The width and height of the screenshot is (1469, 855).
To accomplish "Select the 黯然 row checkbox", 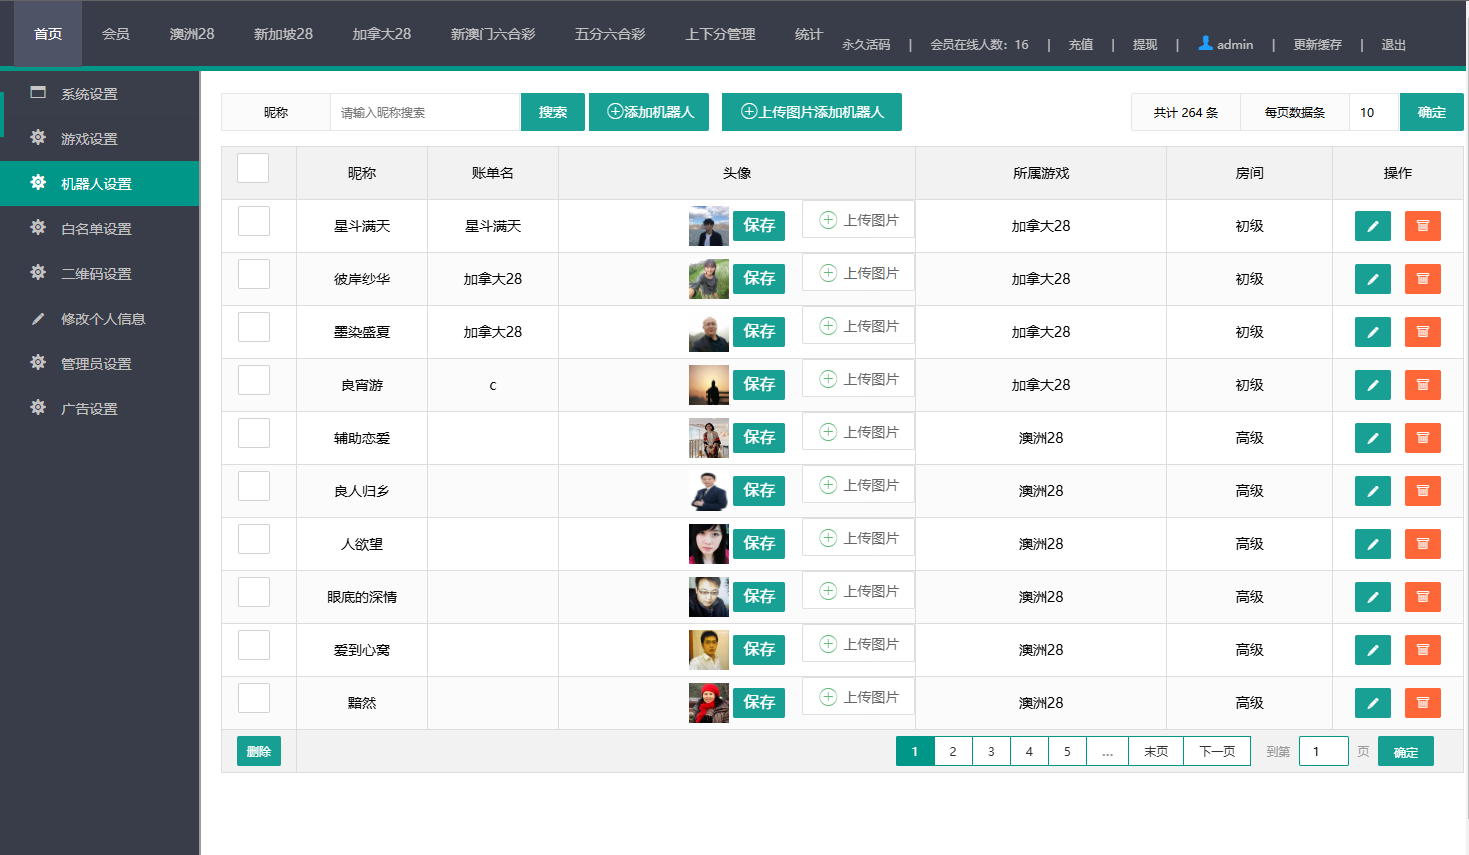I will [254, 698].
